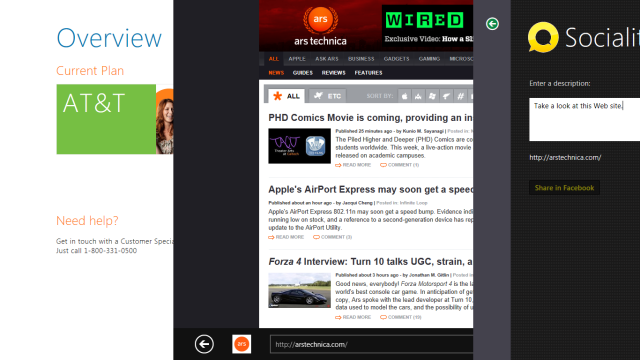This screenshot has height=360, width=640.
Task: Click the green back arrow in share pane
Action: pos(492,24)
